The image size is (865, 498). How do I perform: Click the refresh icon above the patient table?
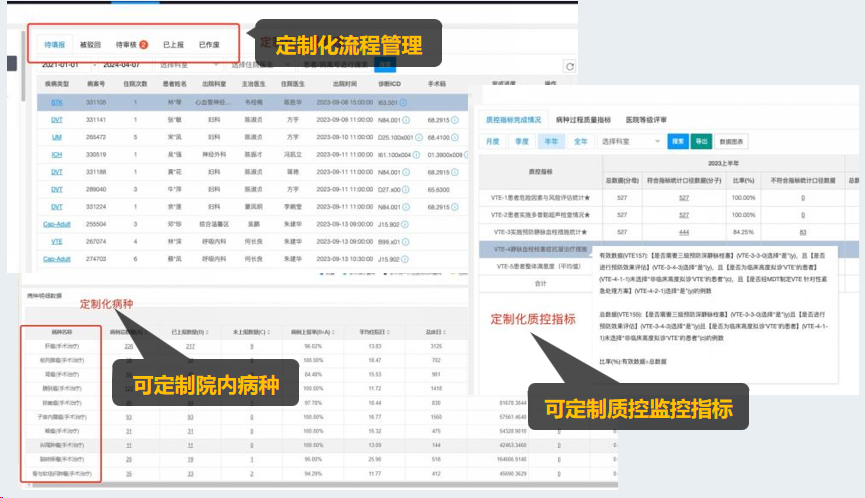click(569, 66)
